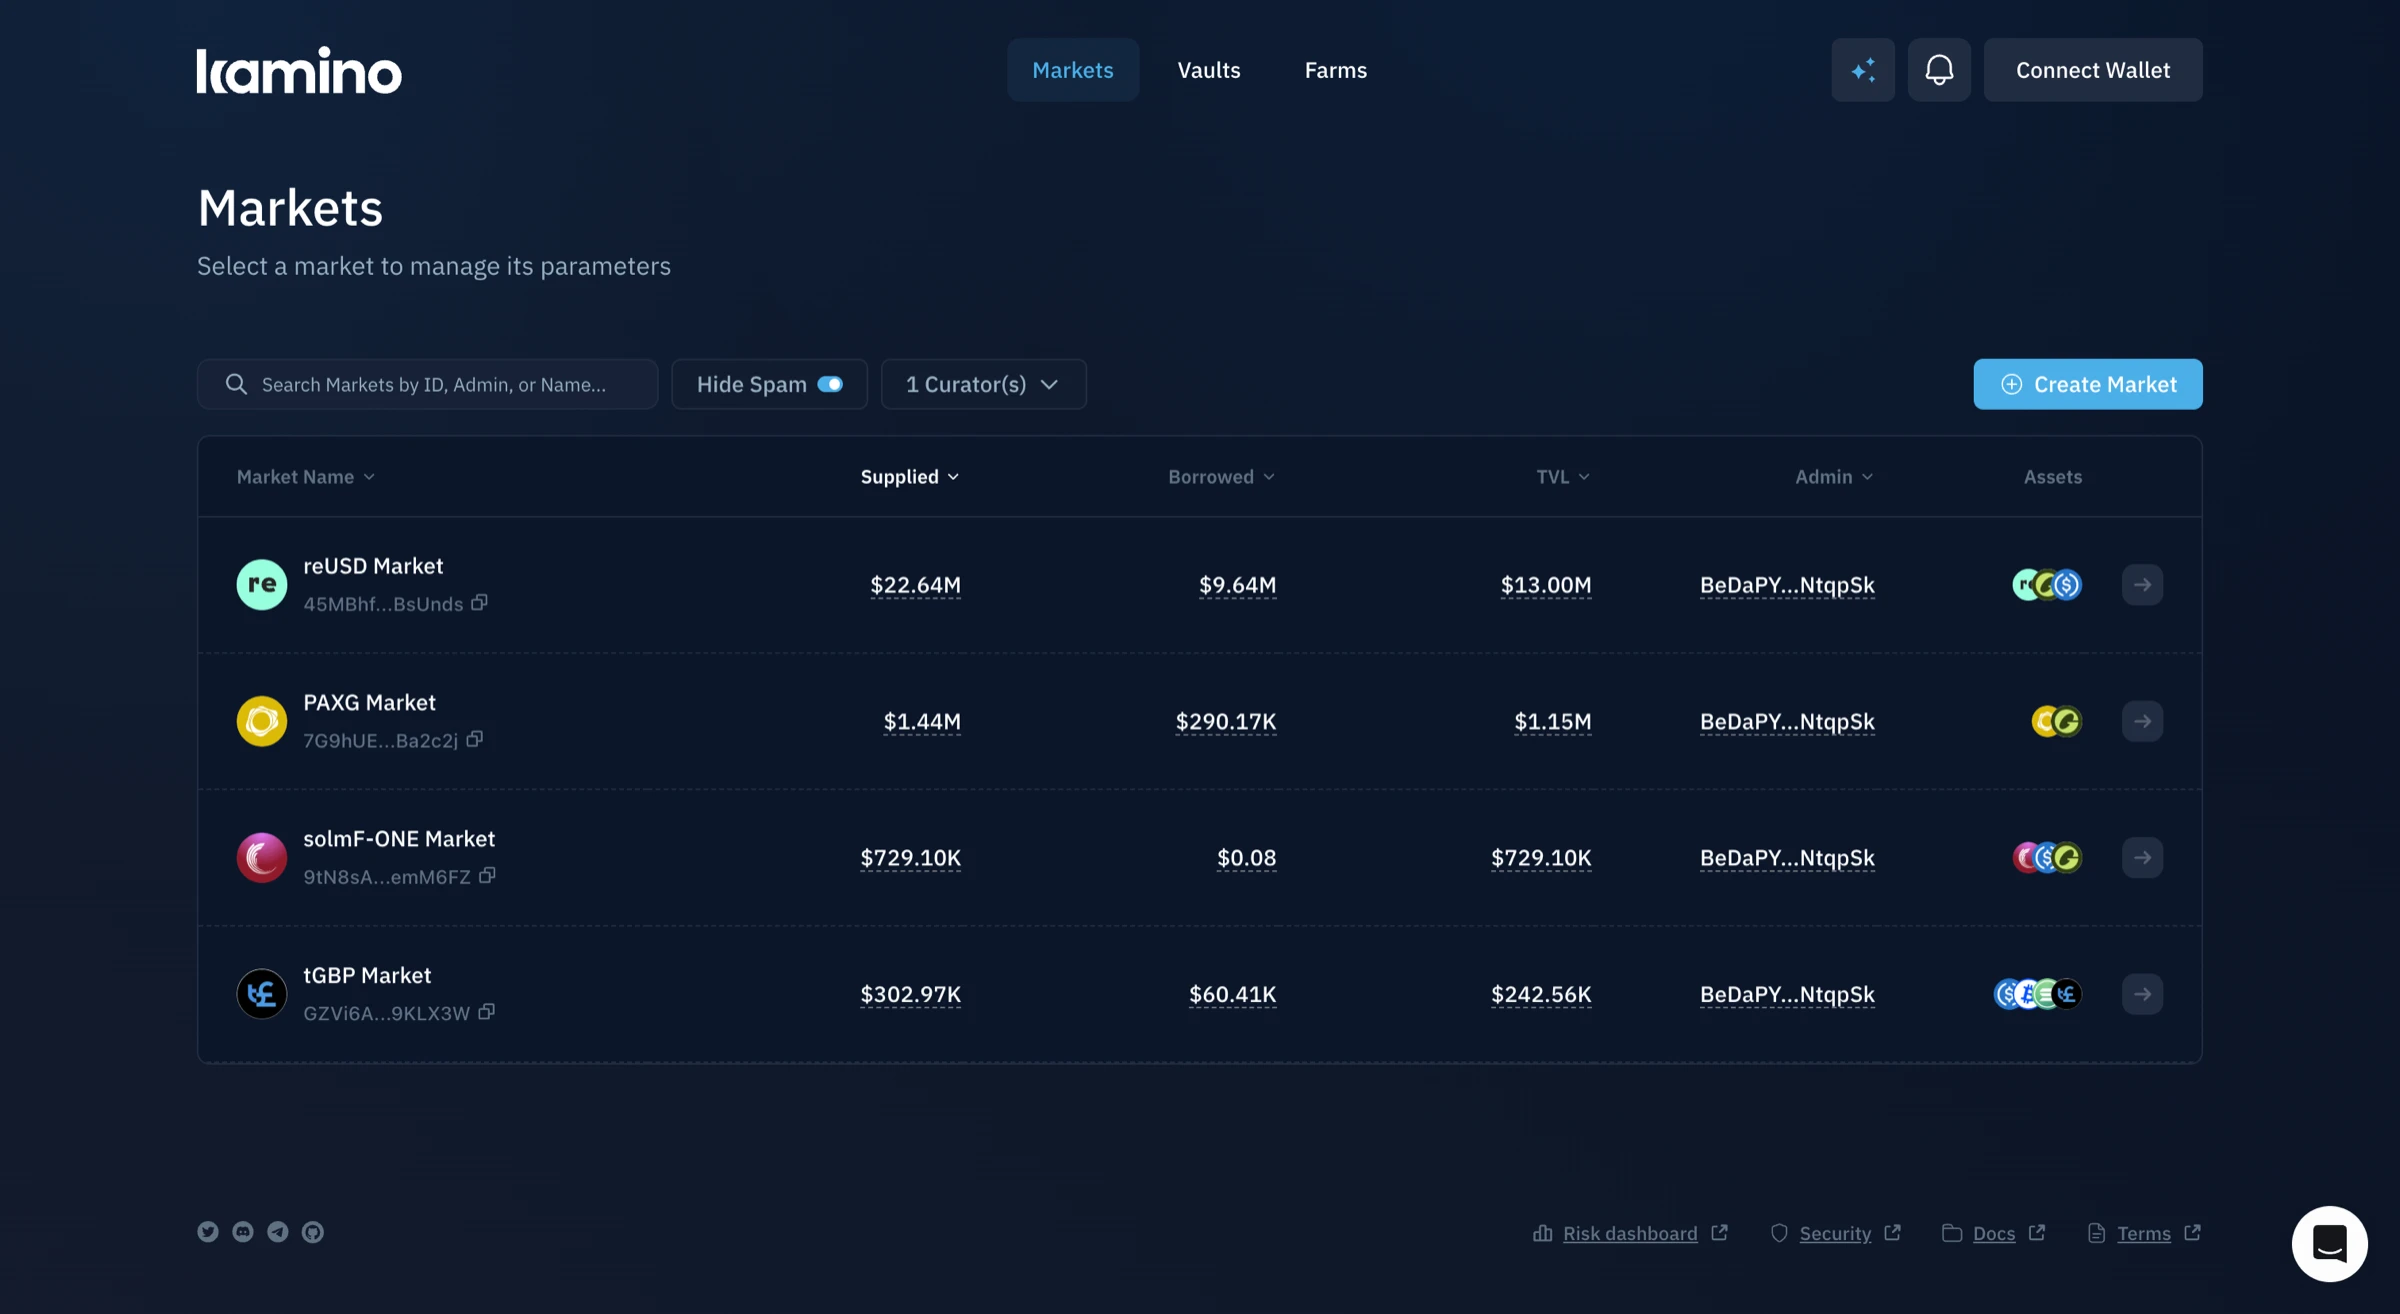Viewport: 2400px width, 1314px height.
Task: Open the Terms link
Action: (2144, 1233)
